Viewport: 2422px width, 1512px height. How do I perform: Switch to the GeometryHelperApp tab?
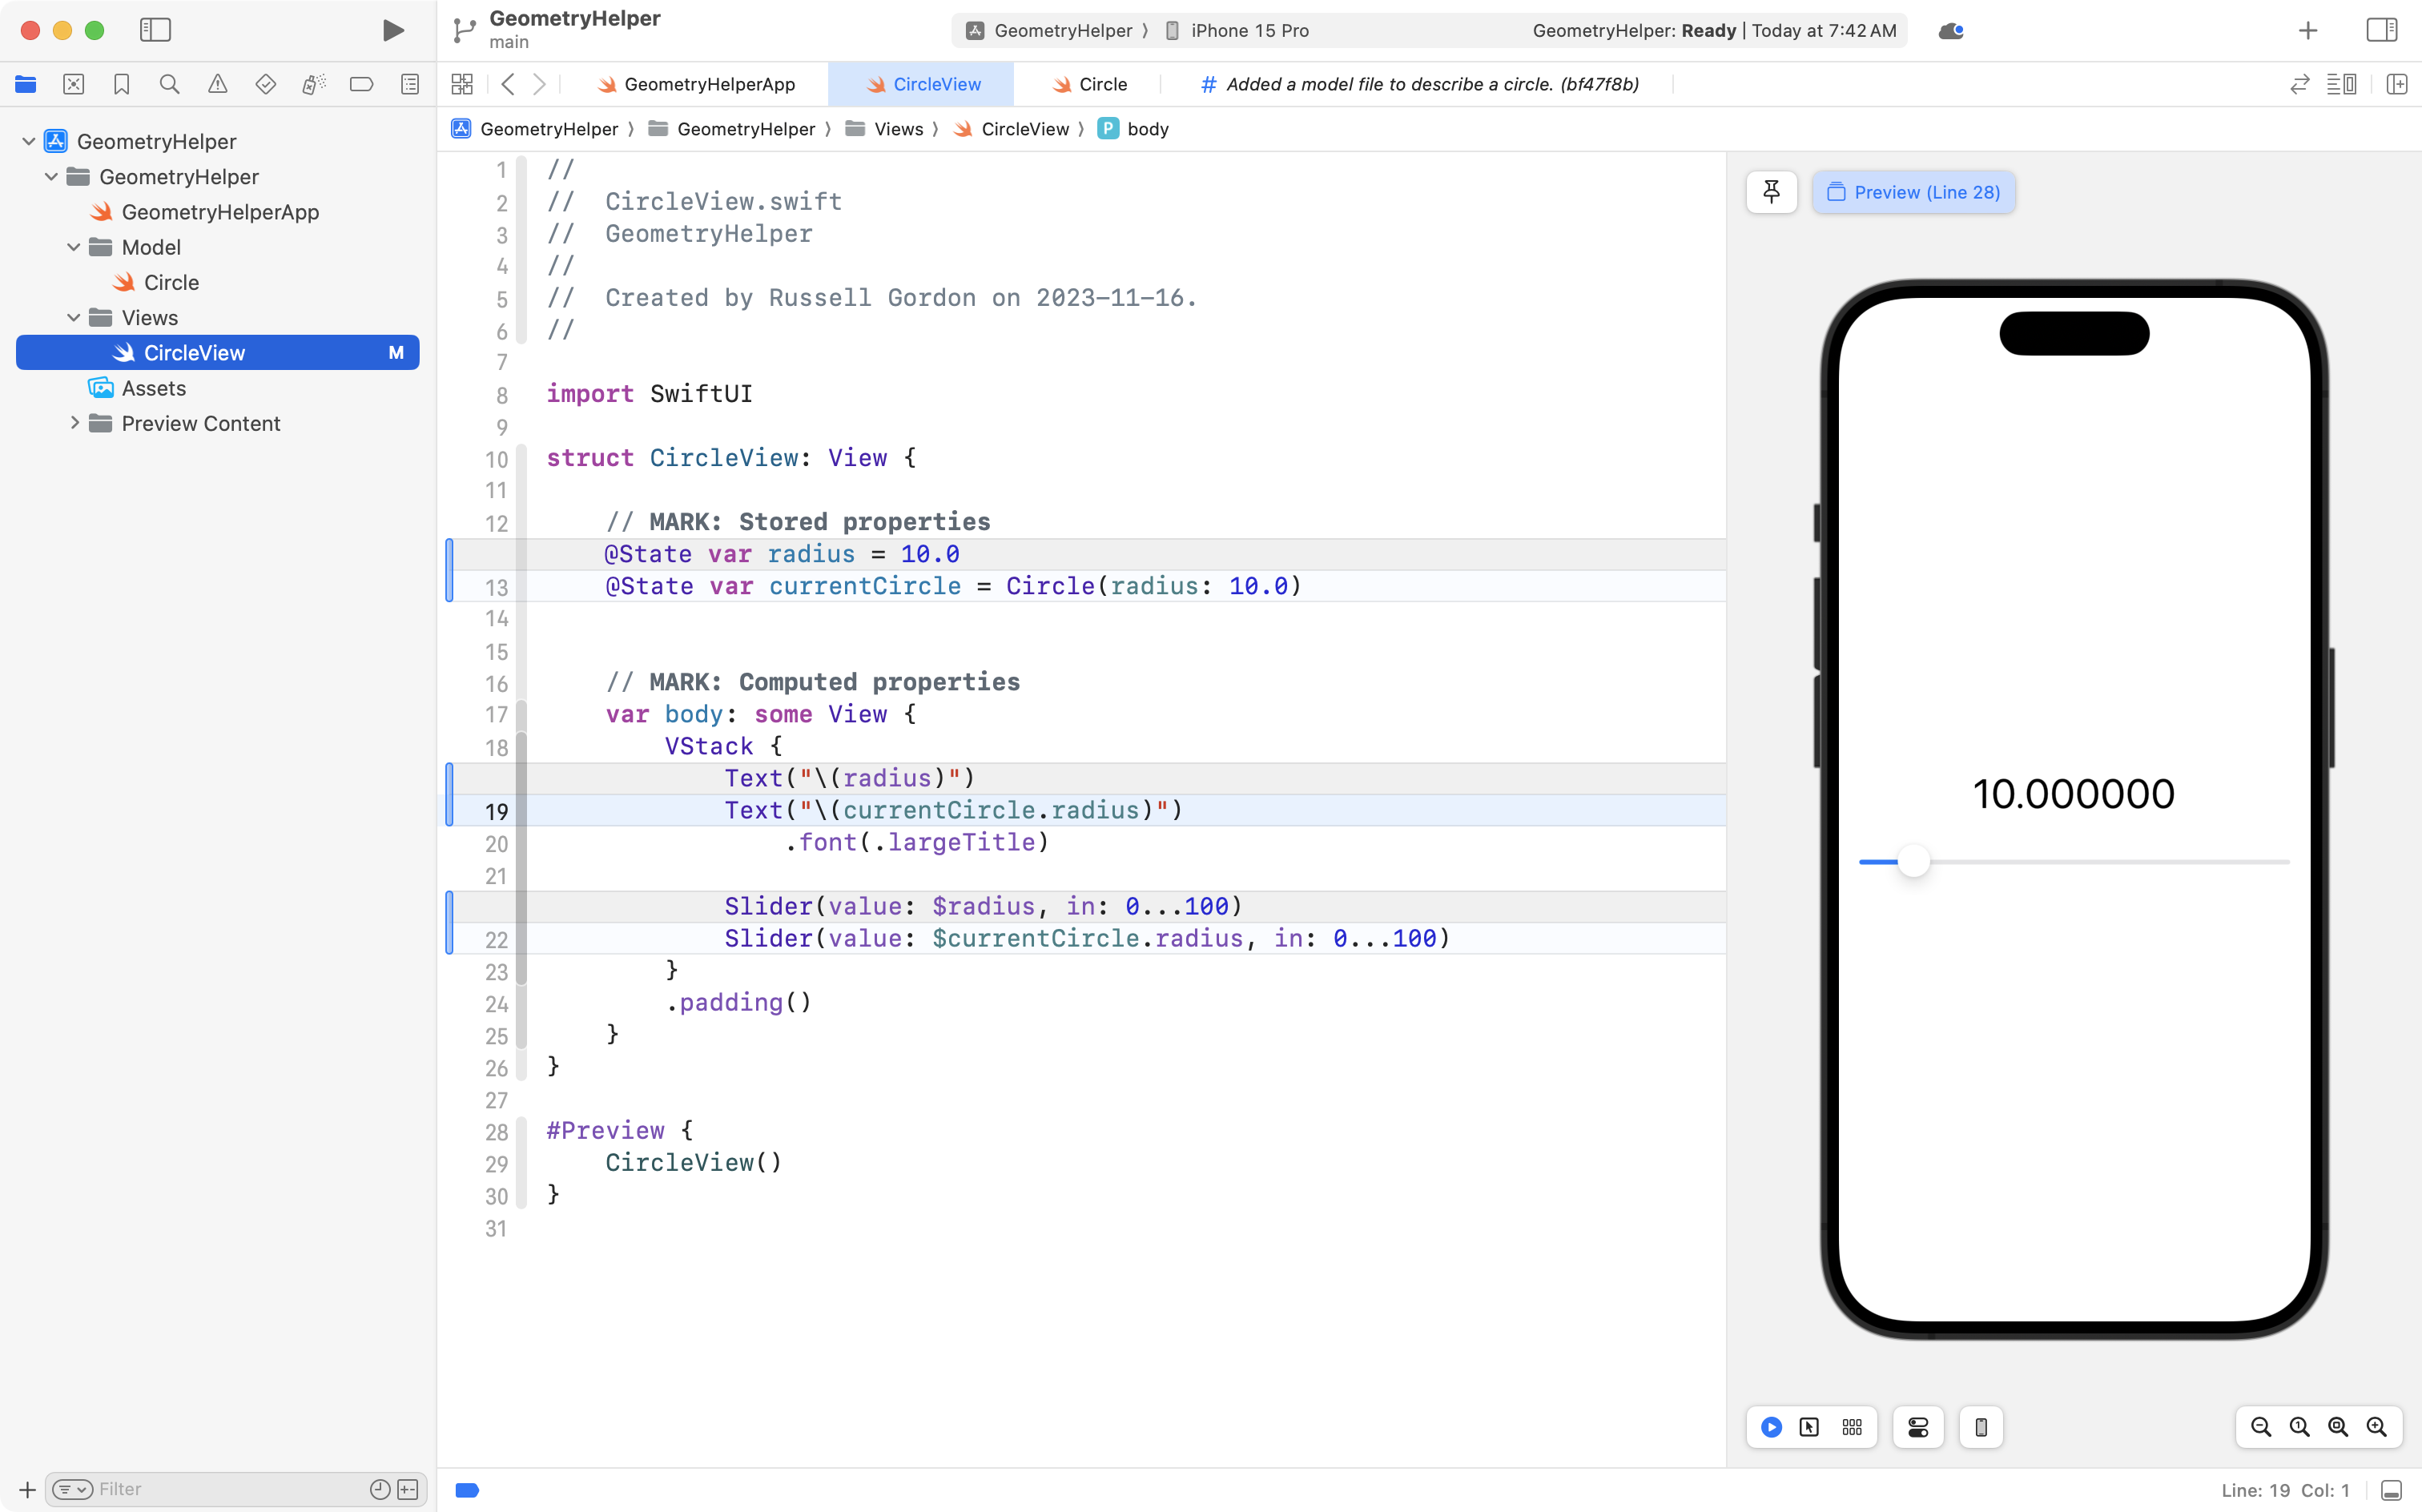click(710, 84)
